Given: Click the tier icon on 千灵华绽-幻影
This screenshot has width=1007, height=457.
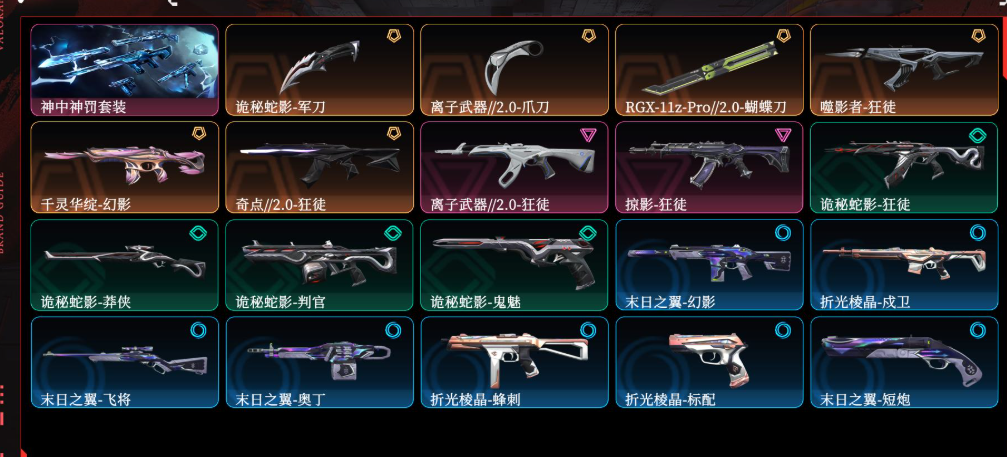Looking at the screenshot, I should [x=199, y=134].
